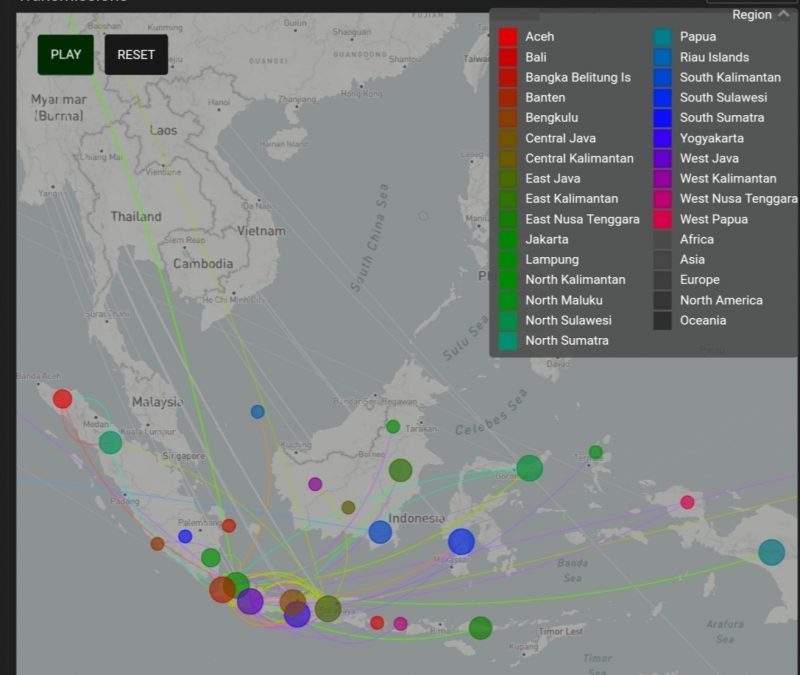
Task: Select the purple marker near Kuching
Action: coord(314,483)
